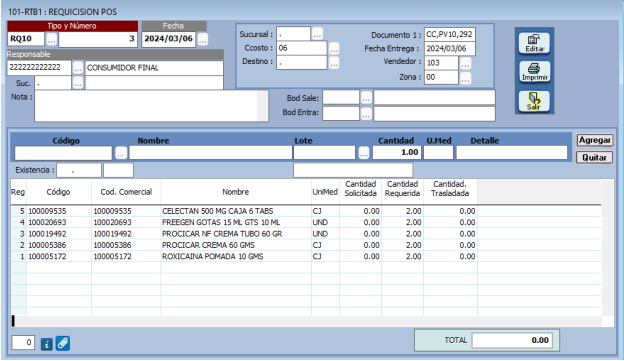Select row PROCICAR CREMA 60 GMS

306,245
